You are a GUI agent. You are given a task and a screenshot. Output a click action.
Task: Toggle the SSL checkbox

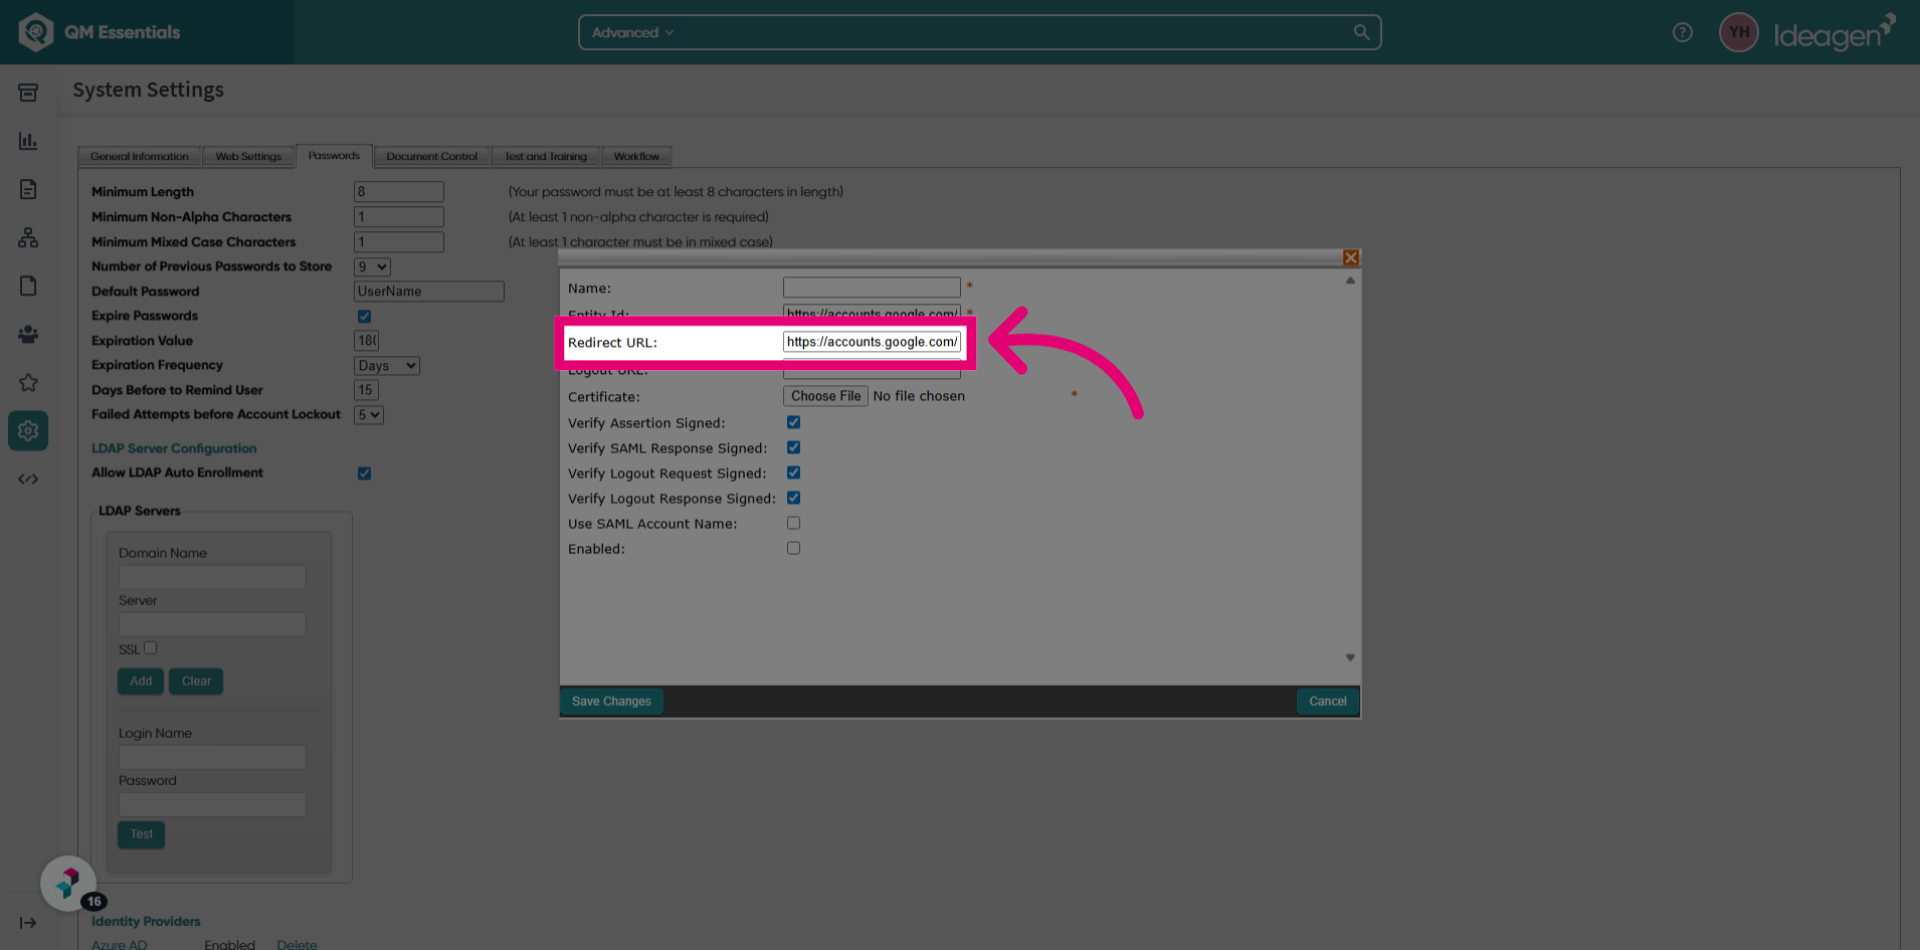tap(150, 648)
